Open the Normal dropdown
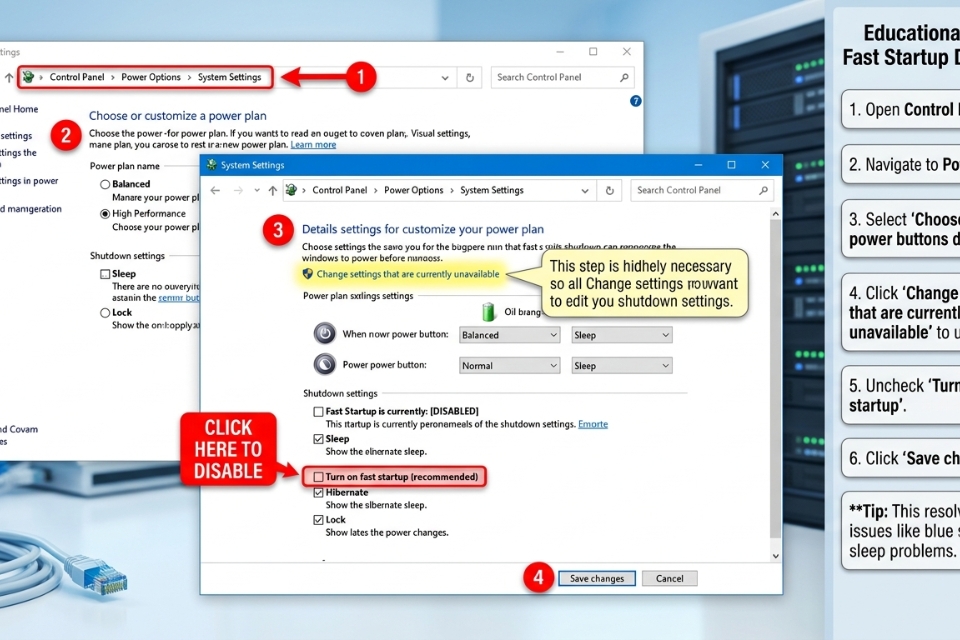Screen dimensions: 960x640 pos(509,366)
